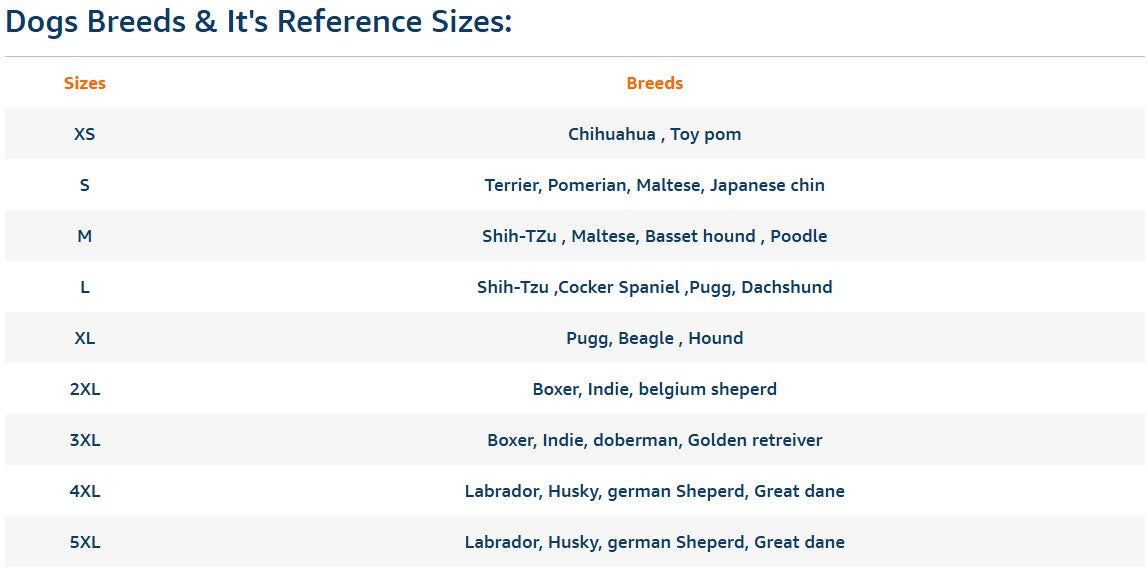Screen dimensions: 1147x569
Task: Click the Boxer, Indie, belgium sheperd text
Action: pyautogui.click(x=655, y=389)
